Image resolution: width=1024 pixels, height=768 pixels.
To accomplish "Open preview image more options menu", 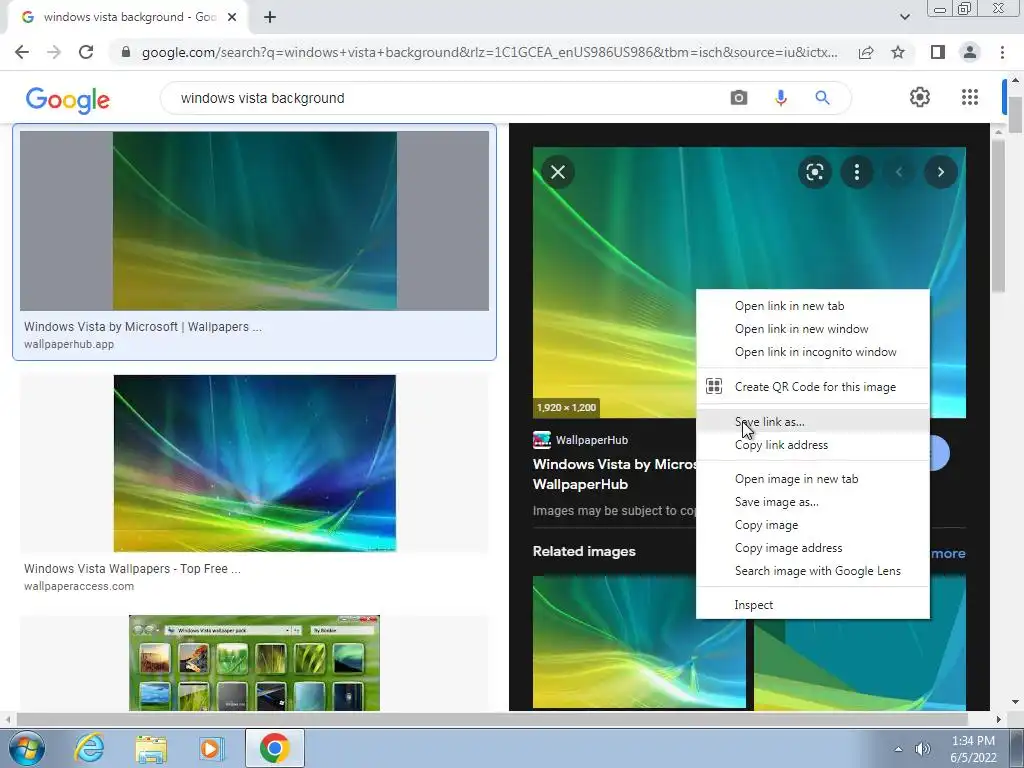I will pos(856,172).
